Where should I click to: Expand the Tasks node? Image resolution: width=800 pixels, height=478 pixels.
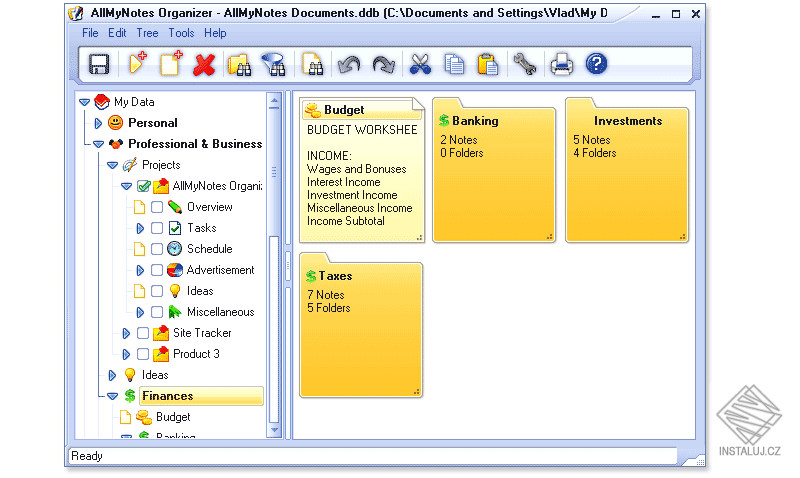[140, 228]
